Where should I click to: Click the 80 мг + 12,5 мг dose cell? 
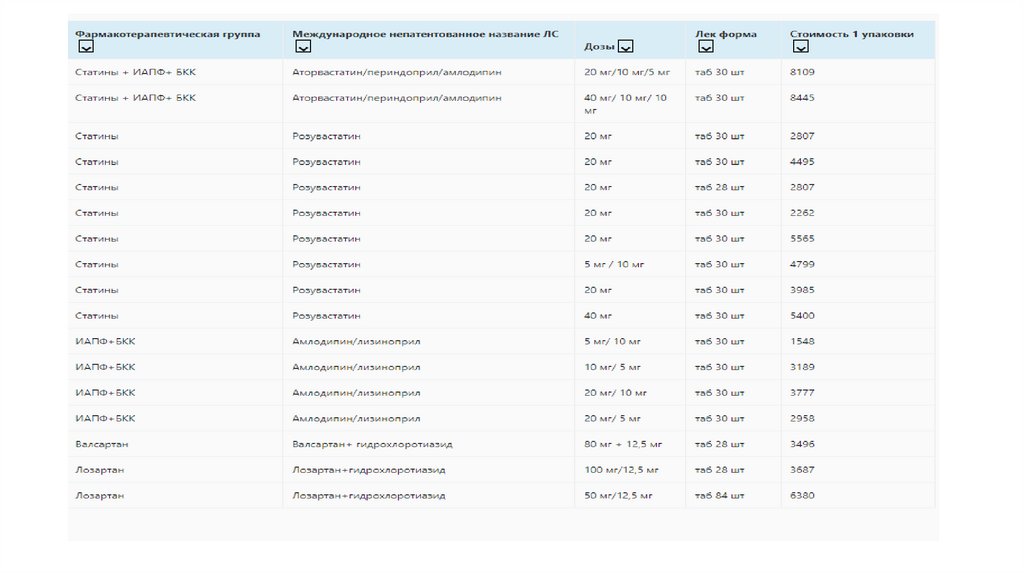click(x=623, y=443)
